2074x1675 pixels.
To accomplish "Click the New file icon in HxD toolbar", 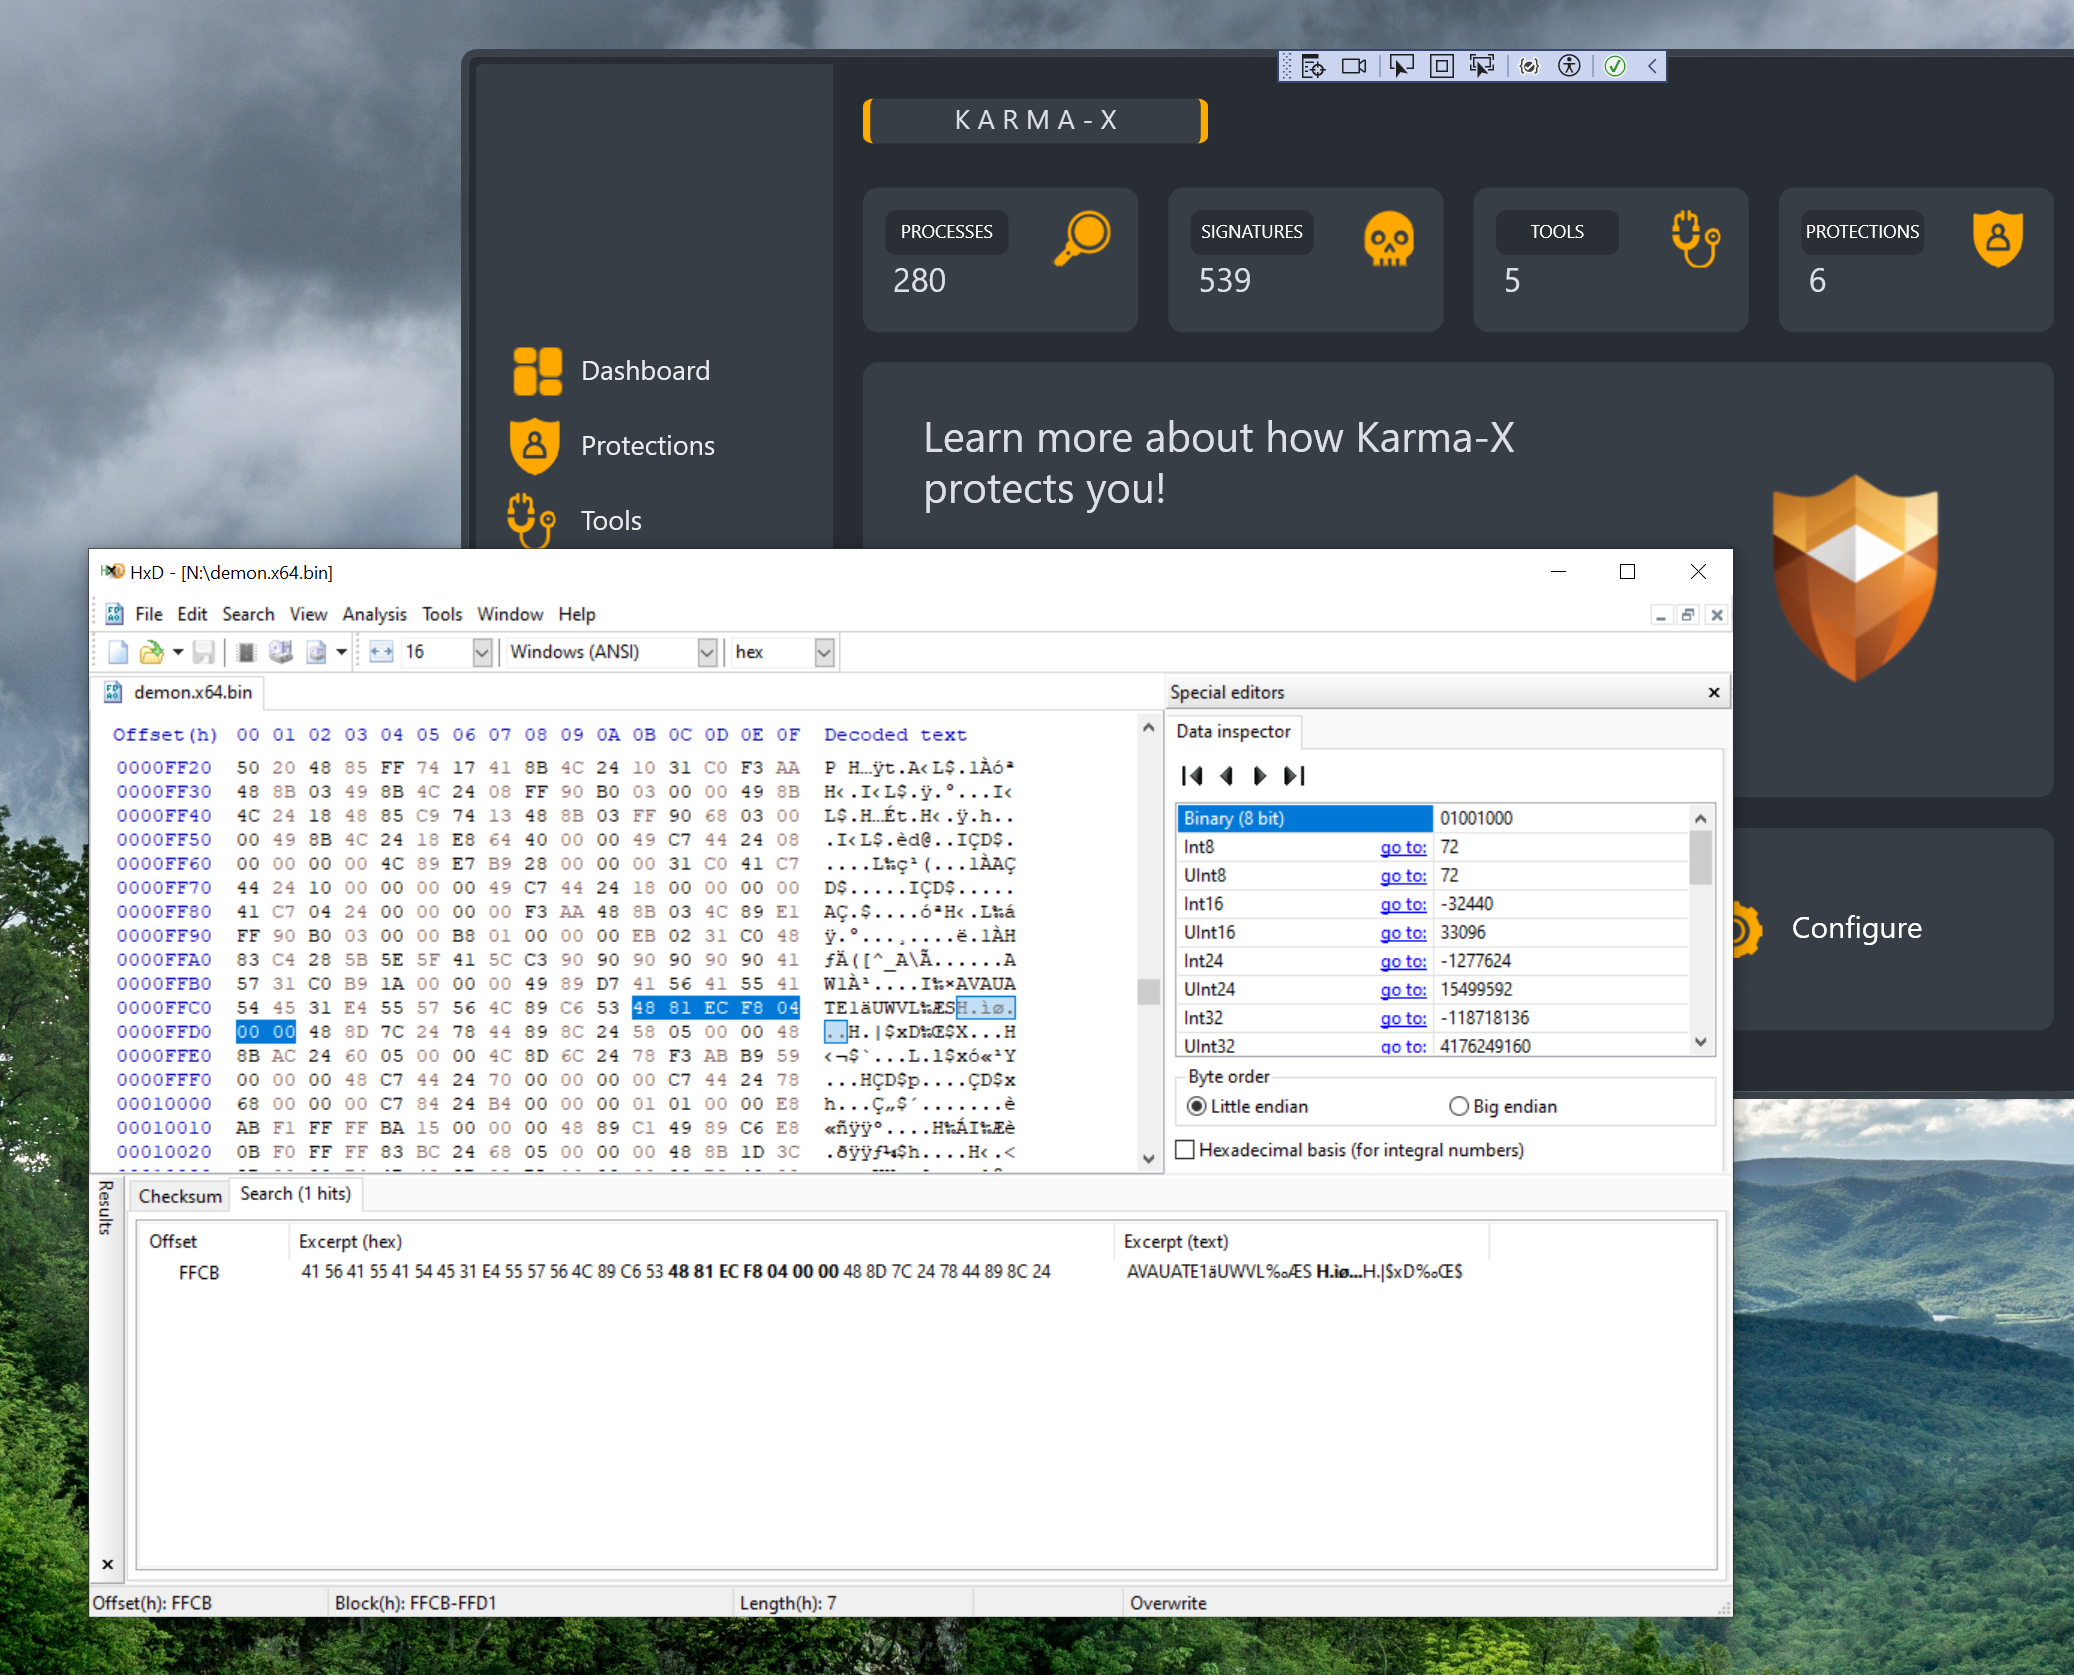I will pos(118,652).
